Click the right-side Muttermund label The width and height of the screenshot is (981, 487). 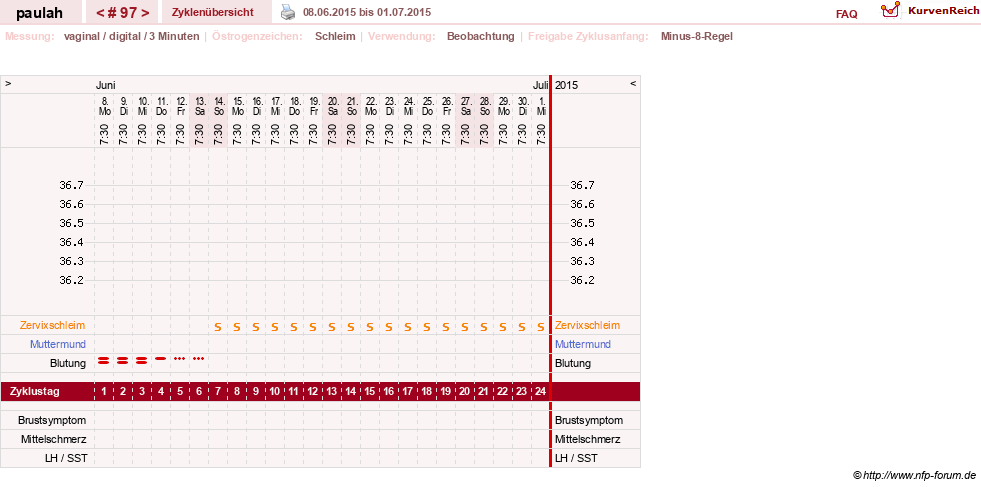pyautogui.click(x=582, y=344)
